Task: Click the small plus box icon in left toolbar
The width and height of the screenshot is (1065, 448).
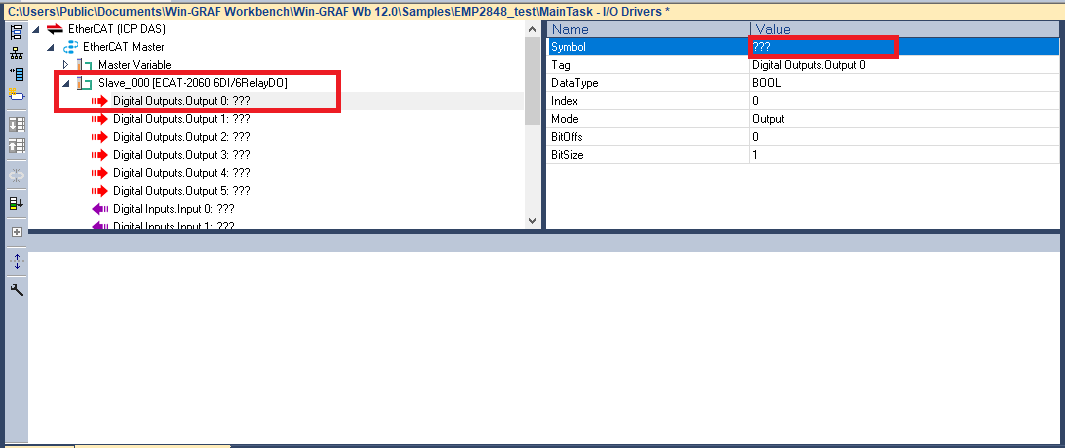Action: pyautogui.click(x=16, y=232)
